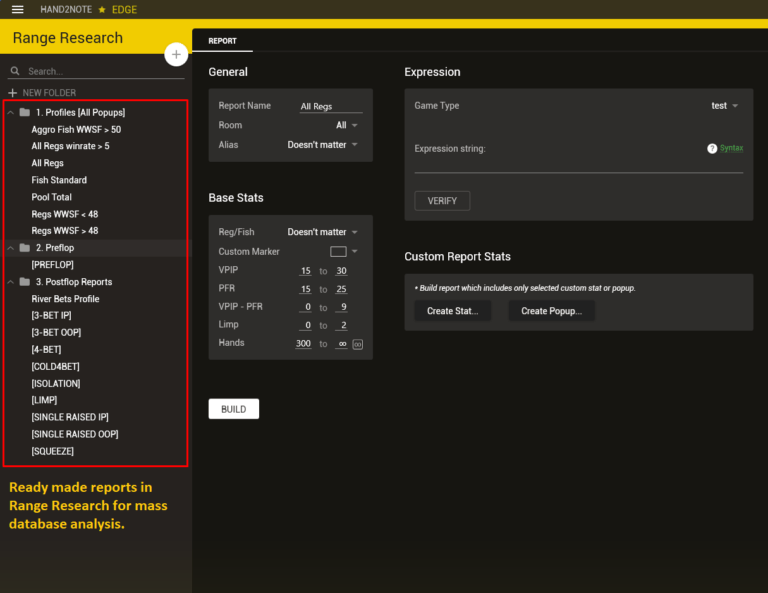
Task: Switch to the REPORT tab
Action: 222,41
